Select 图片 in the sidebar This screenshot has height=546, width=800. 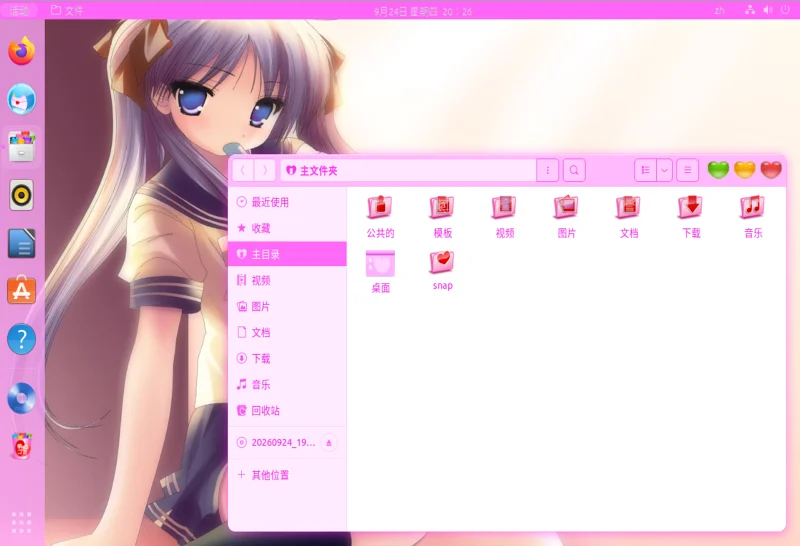[287, 306]
